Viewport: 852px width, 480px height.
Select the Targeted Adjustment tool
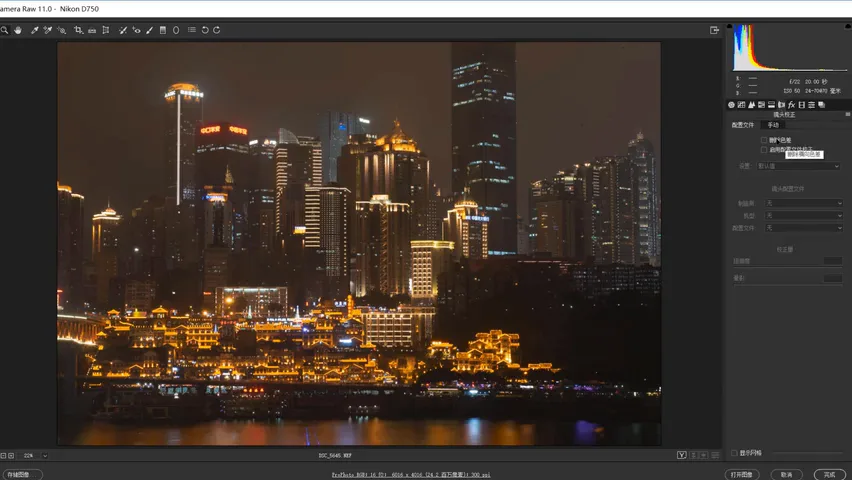tap(61, 30)
